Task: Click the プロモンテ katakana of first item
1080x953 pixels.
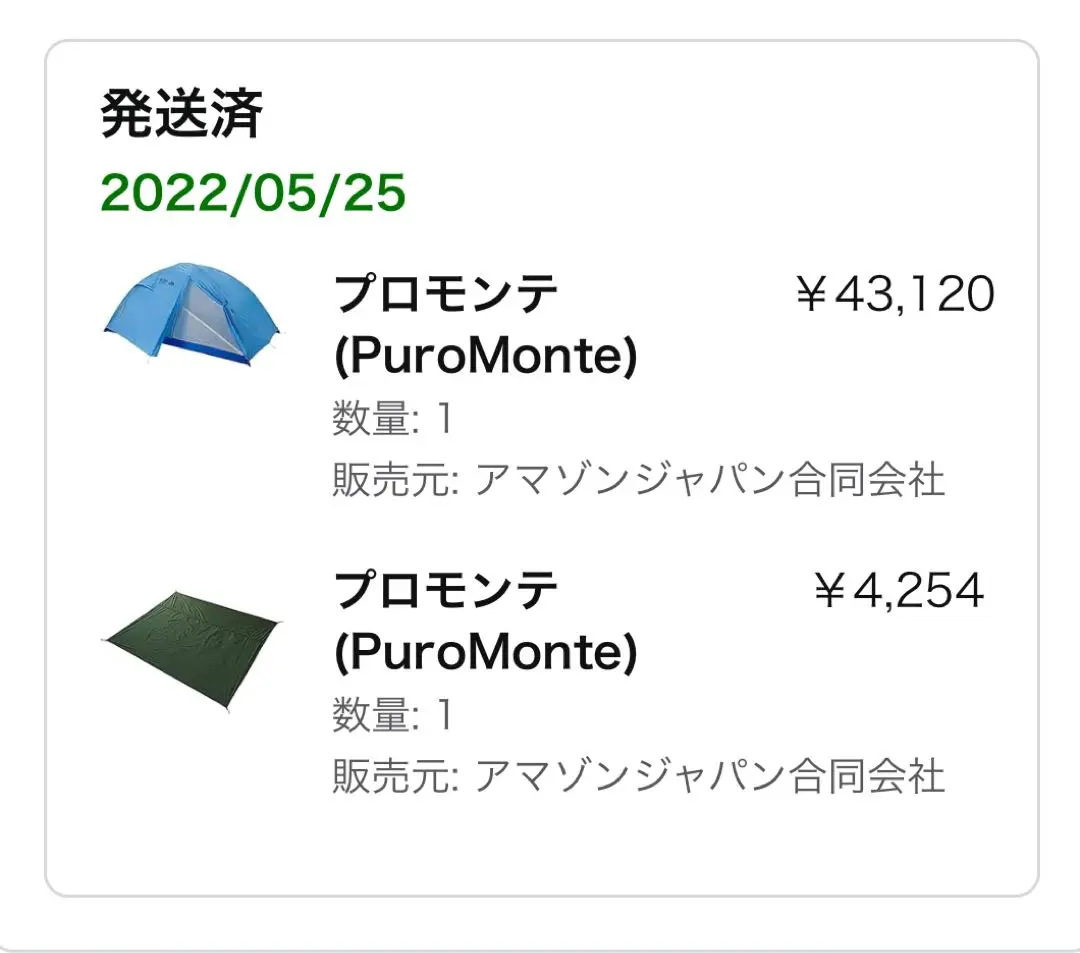Action: [446, 294]
